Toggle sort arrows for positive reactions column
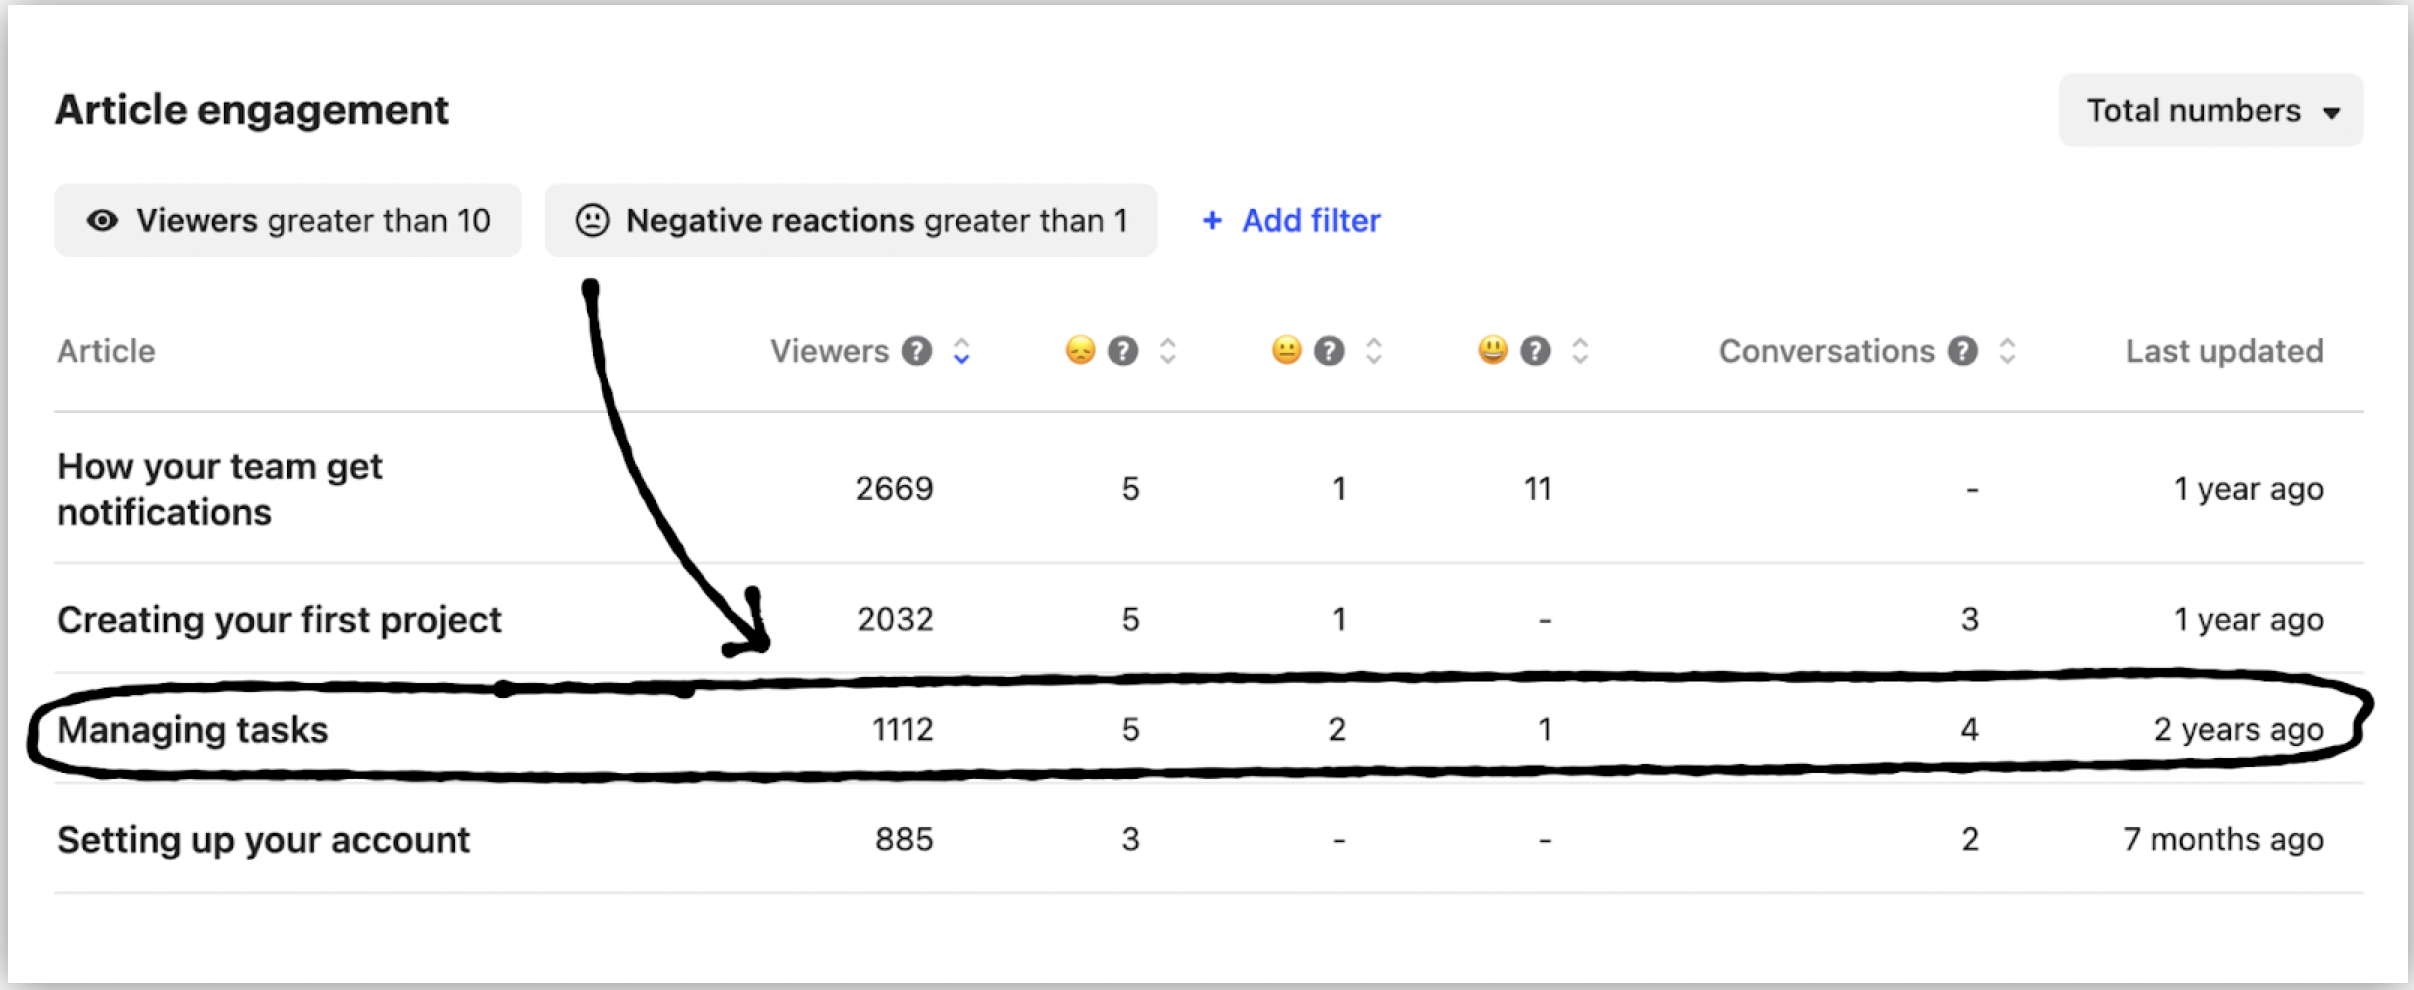 pyautogui.click(x=1580, y=351)
